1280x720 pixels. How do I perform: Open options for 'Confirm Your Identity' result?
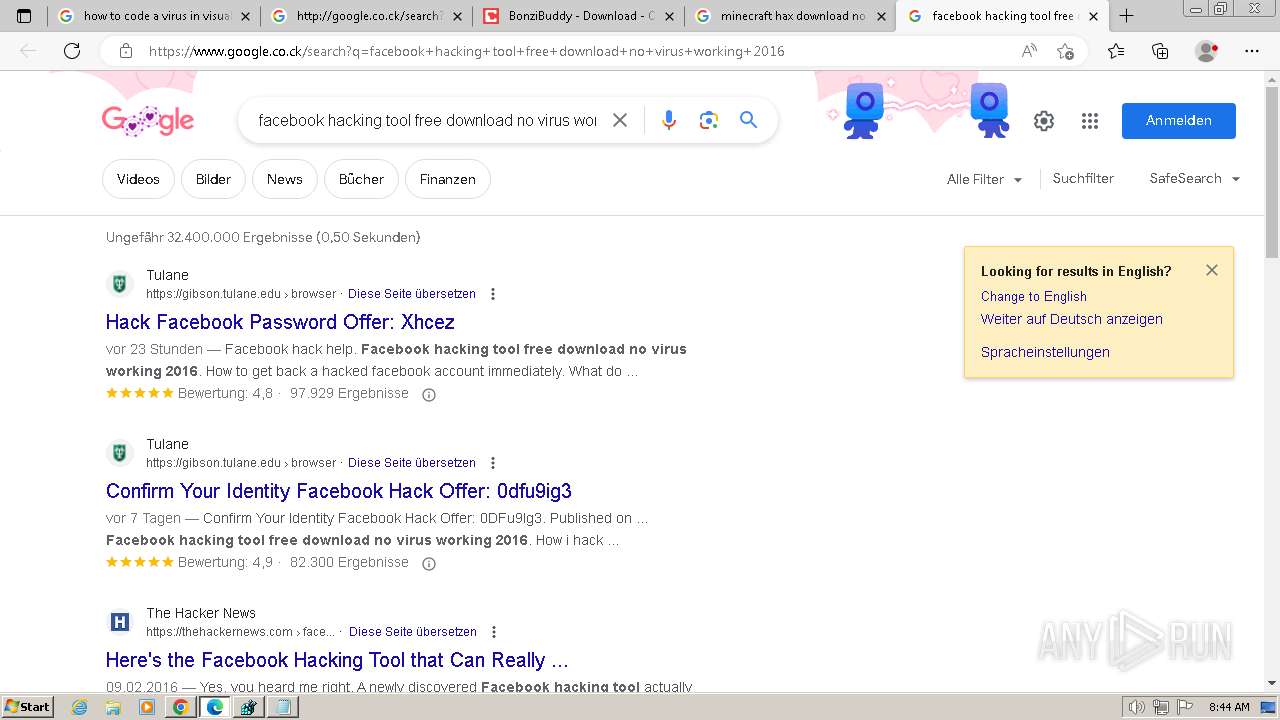click(x=493, y=463)
